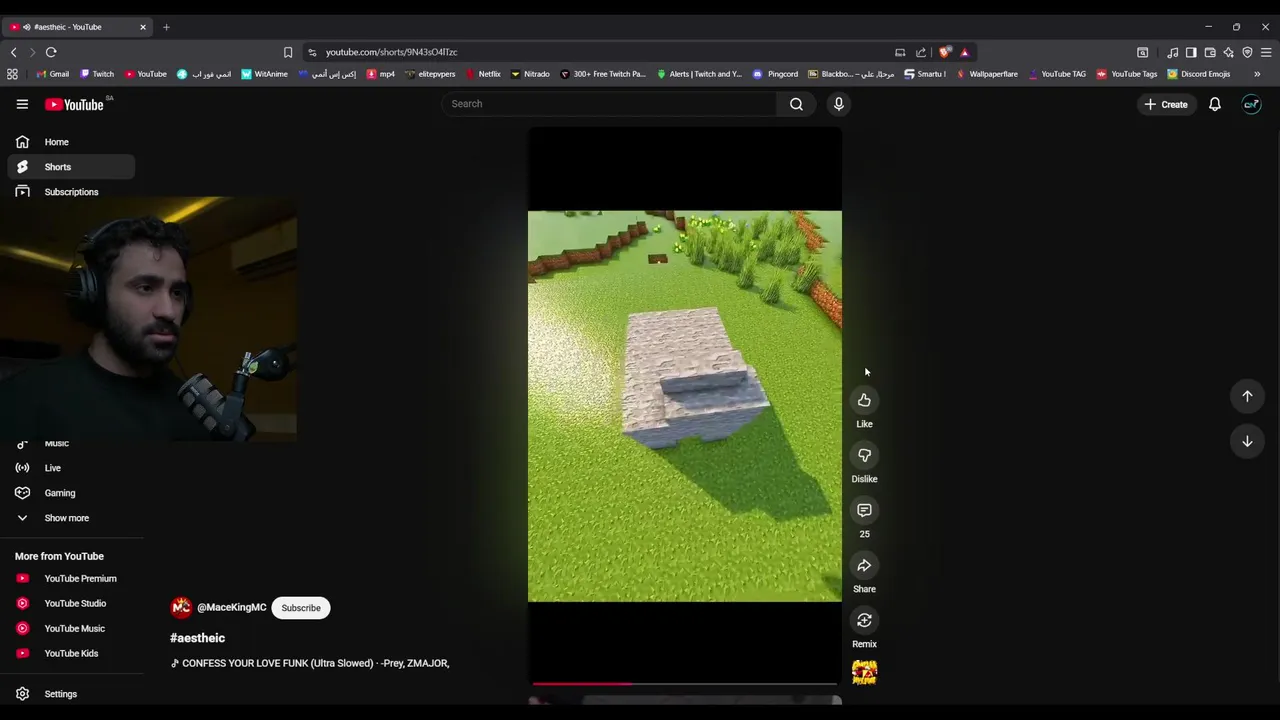
Task: Open the sound thumbnail below Remix
Action: click(864, 673)
